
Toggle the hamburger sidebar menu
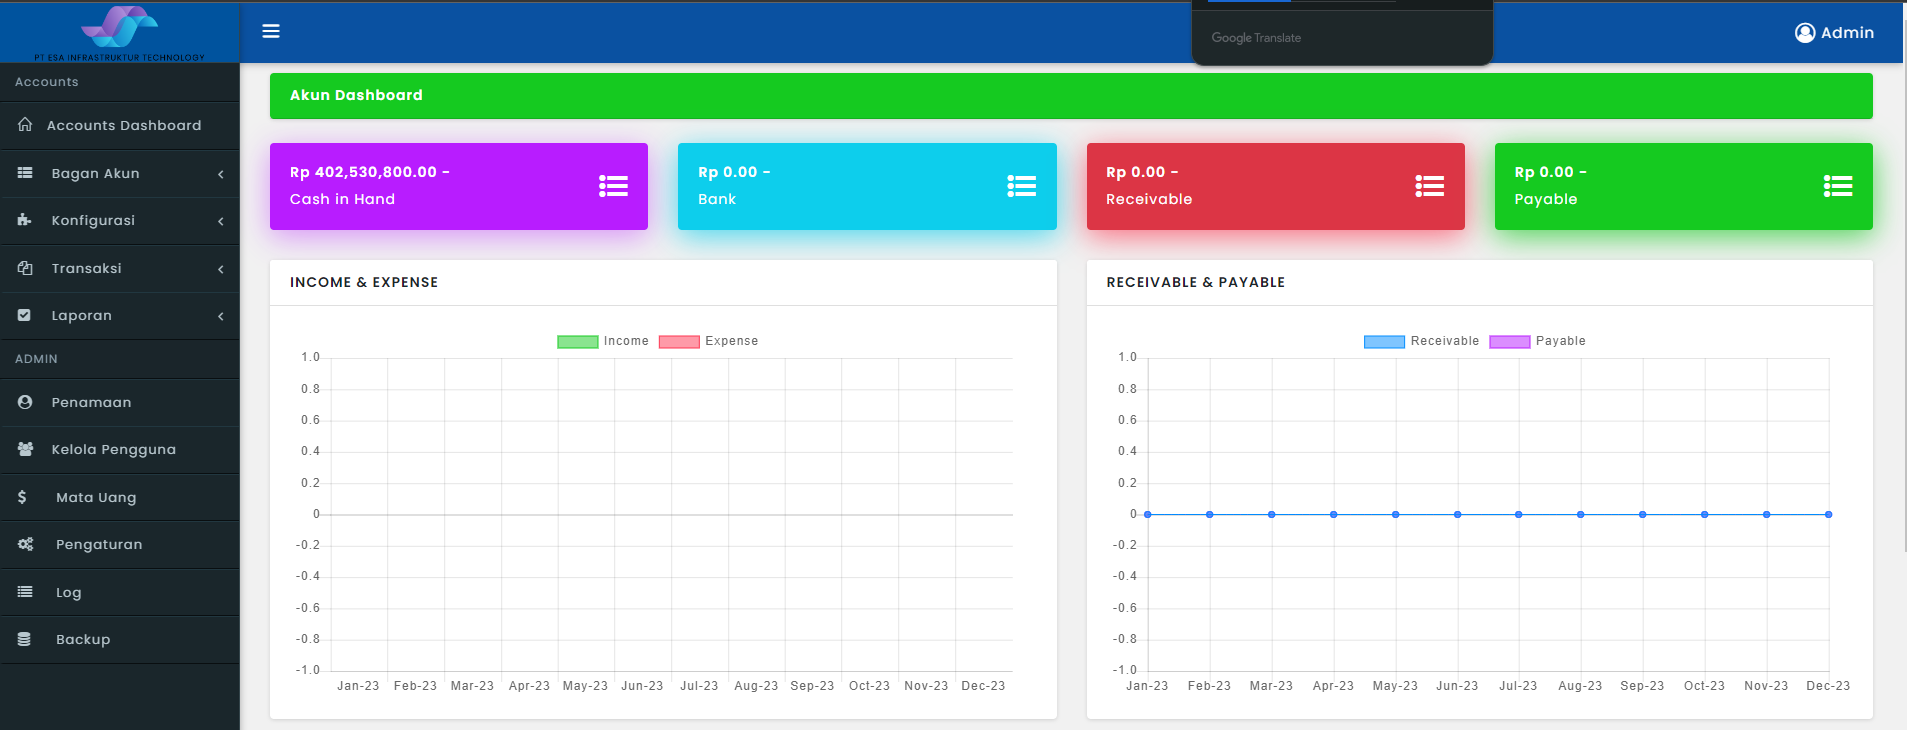point(271,31)
